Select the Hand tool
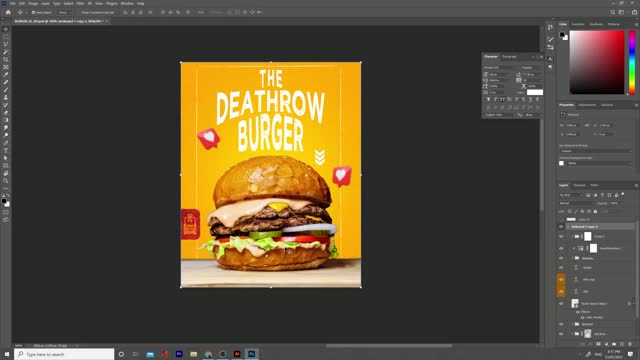This screenshot has height=360, width=640. coord(6,173)
